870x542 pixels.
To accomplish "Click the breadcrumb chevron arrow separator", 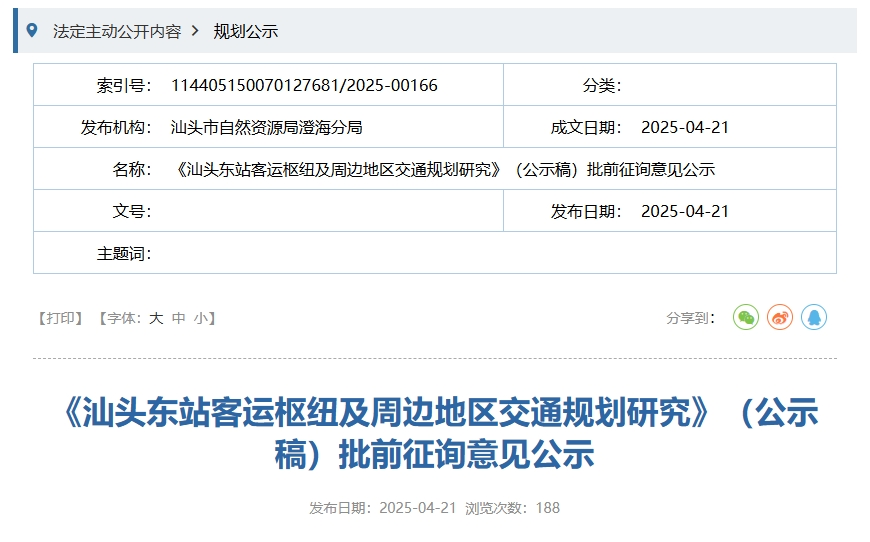I will (x=195, y=31).
